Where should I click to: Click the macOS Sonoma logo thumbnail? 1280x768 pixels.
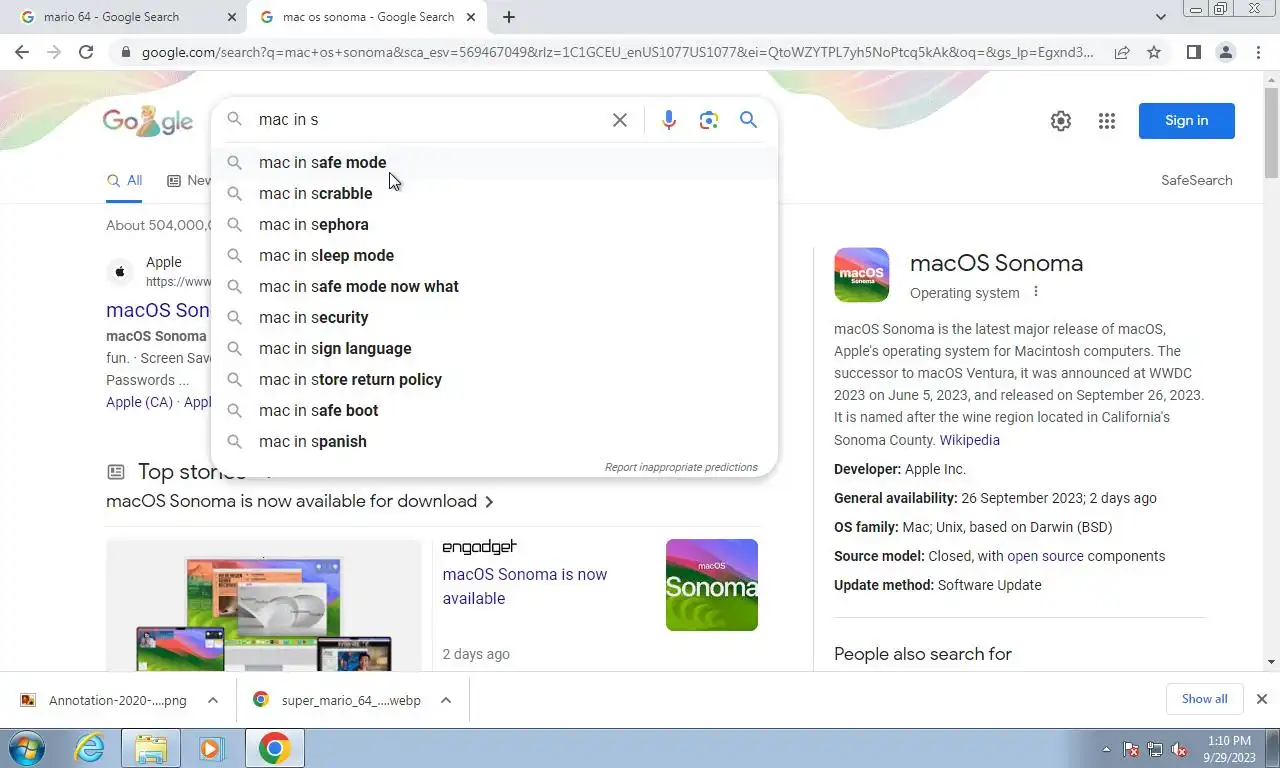pyautogui.click(x=861, y=275)
